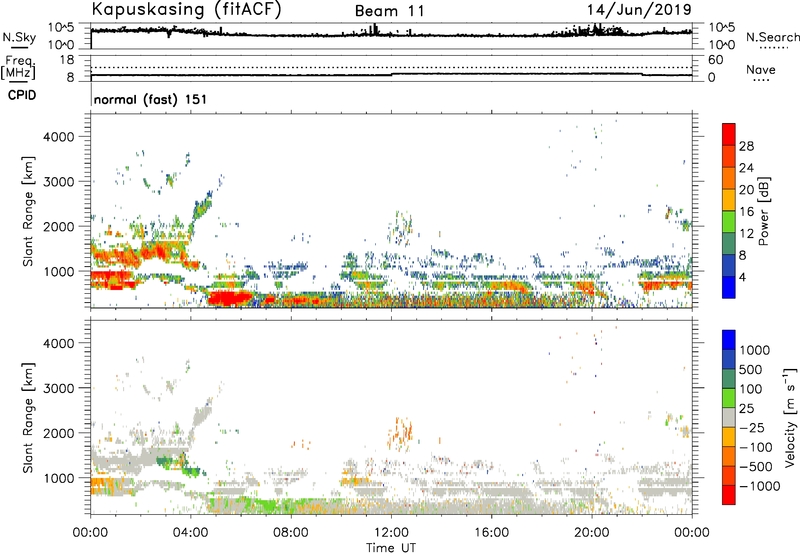Click the large red power patch near 05:30
Image resolution: width=800 pixels, height=554 pixels.
click(x=230, y=297)
